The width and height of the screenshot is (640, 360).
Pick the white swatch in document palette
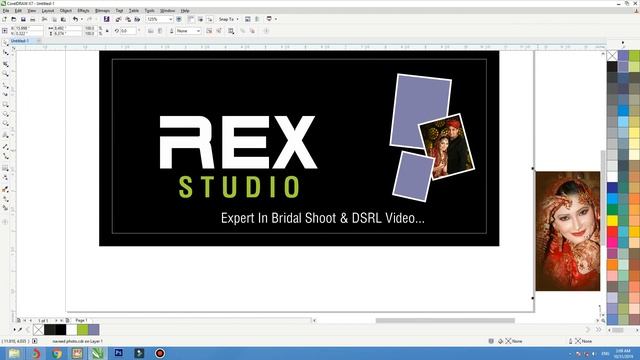[72, 329]
